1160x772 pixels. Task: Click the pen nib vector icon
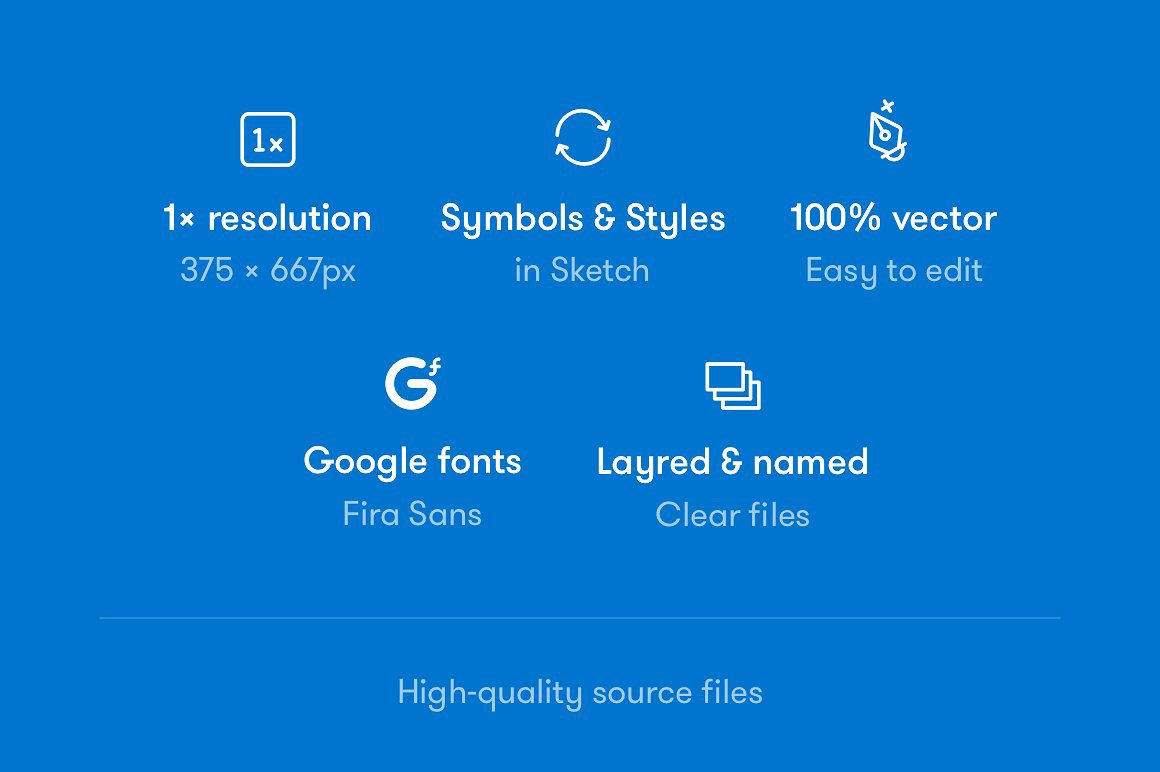[x=887, y=130]
